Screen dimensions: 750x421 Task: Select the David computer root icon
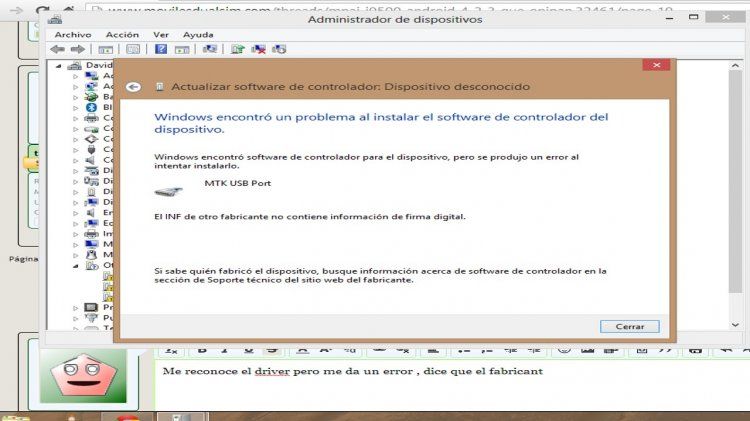coord(75,66)
